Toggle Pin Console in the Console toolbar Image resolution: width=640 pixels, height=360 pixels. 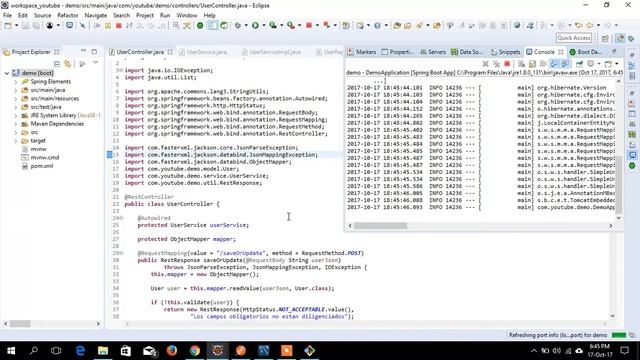coord(579,64)
